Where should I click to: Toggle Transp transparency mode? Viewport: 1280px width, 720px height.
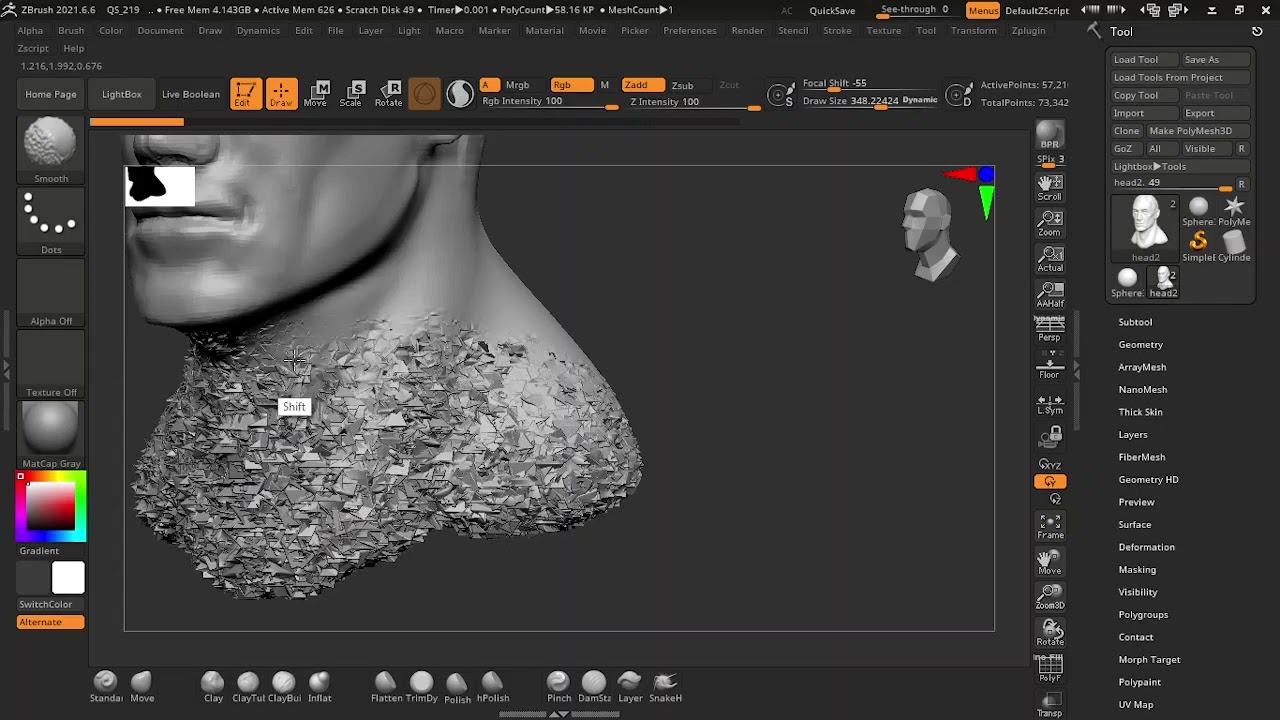pyautogui.click(x=1049, y=705)
